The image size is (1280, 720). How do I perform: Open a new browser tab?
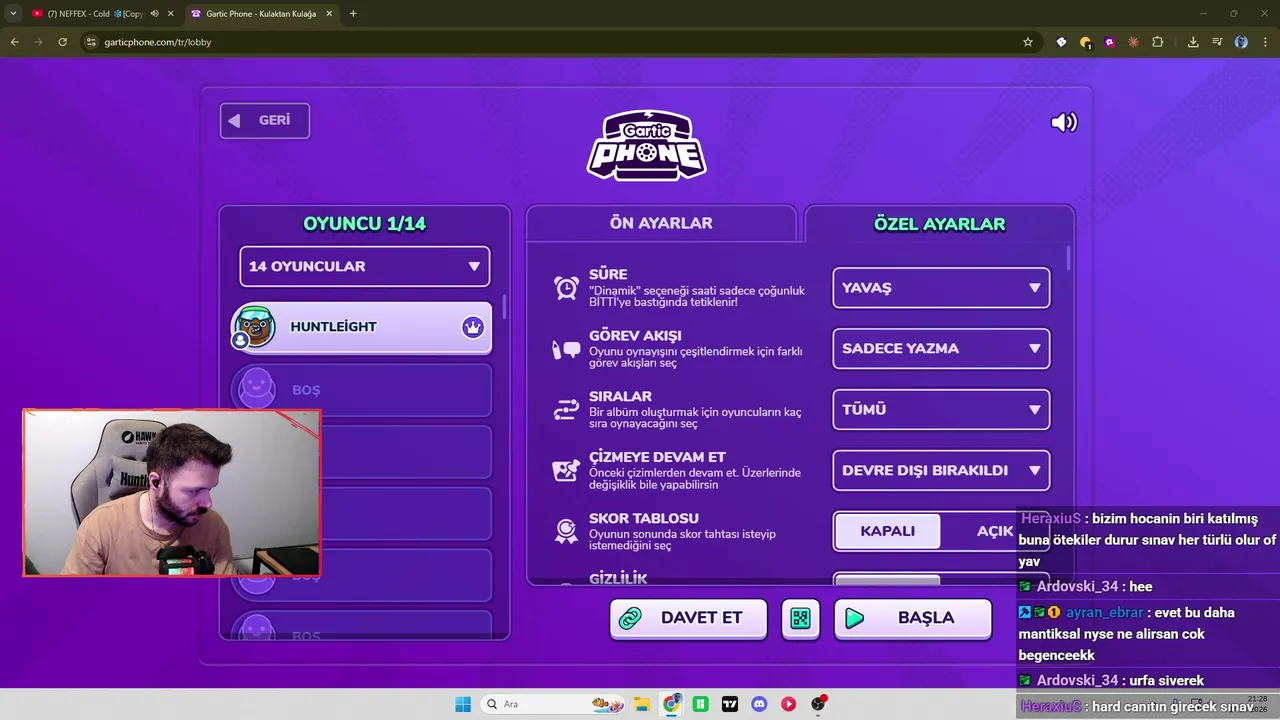click(x=353, y=14)
